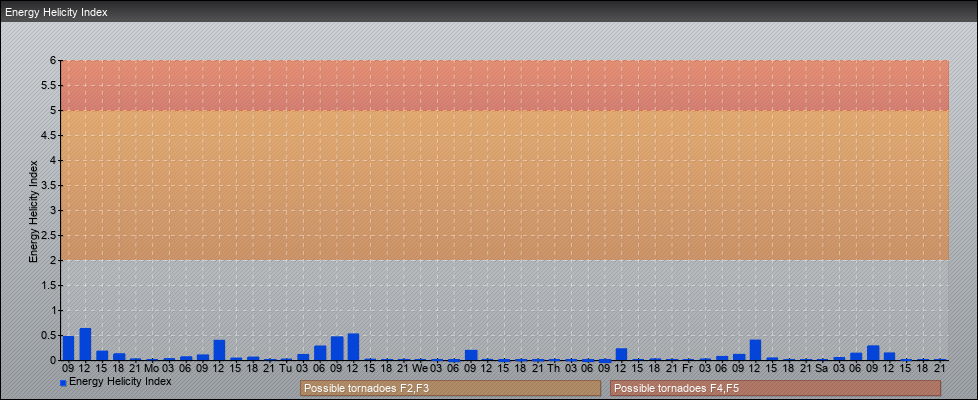This screenshot has height=400, width=978.
Task: Select the Possible tornadoes F2,F3 legend box
Action: point(450,388)
